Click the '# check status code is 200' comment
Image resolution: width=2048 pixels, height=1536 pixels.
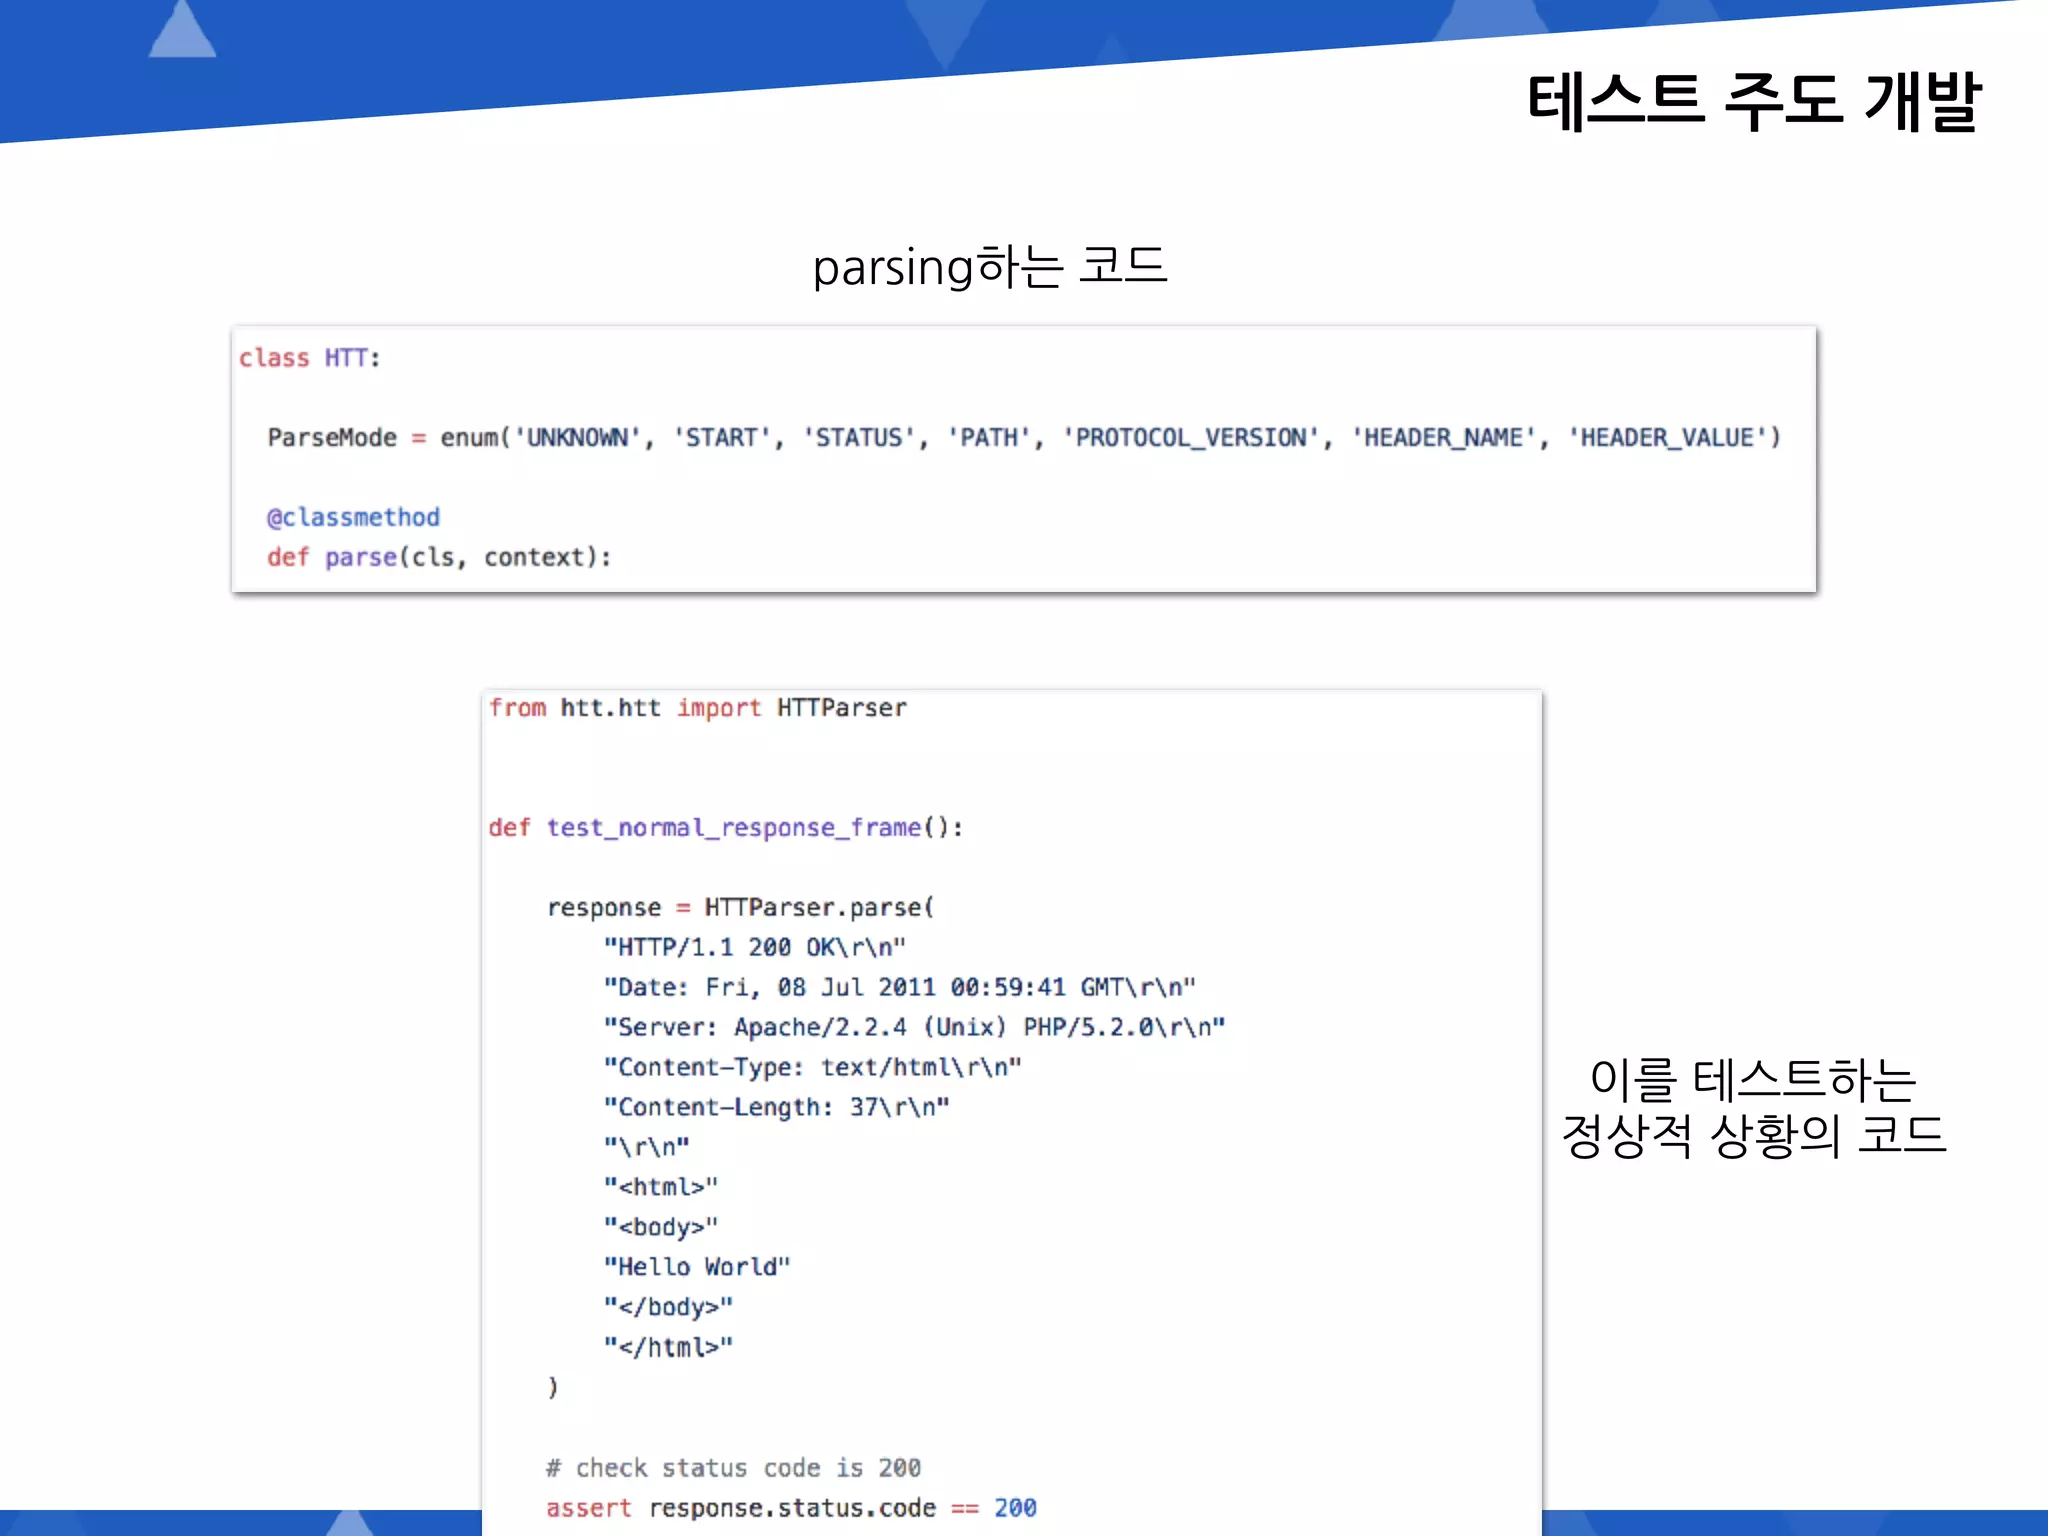(x=734, y=1468)
